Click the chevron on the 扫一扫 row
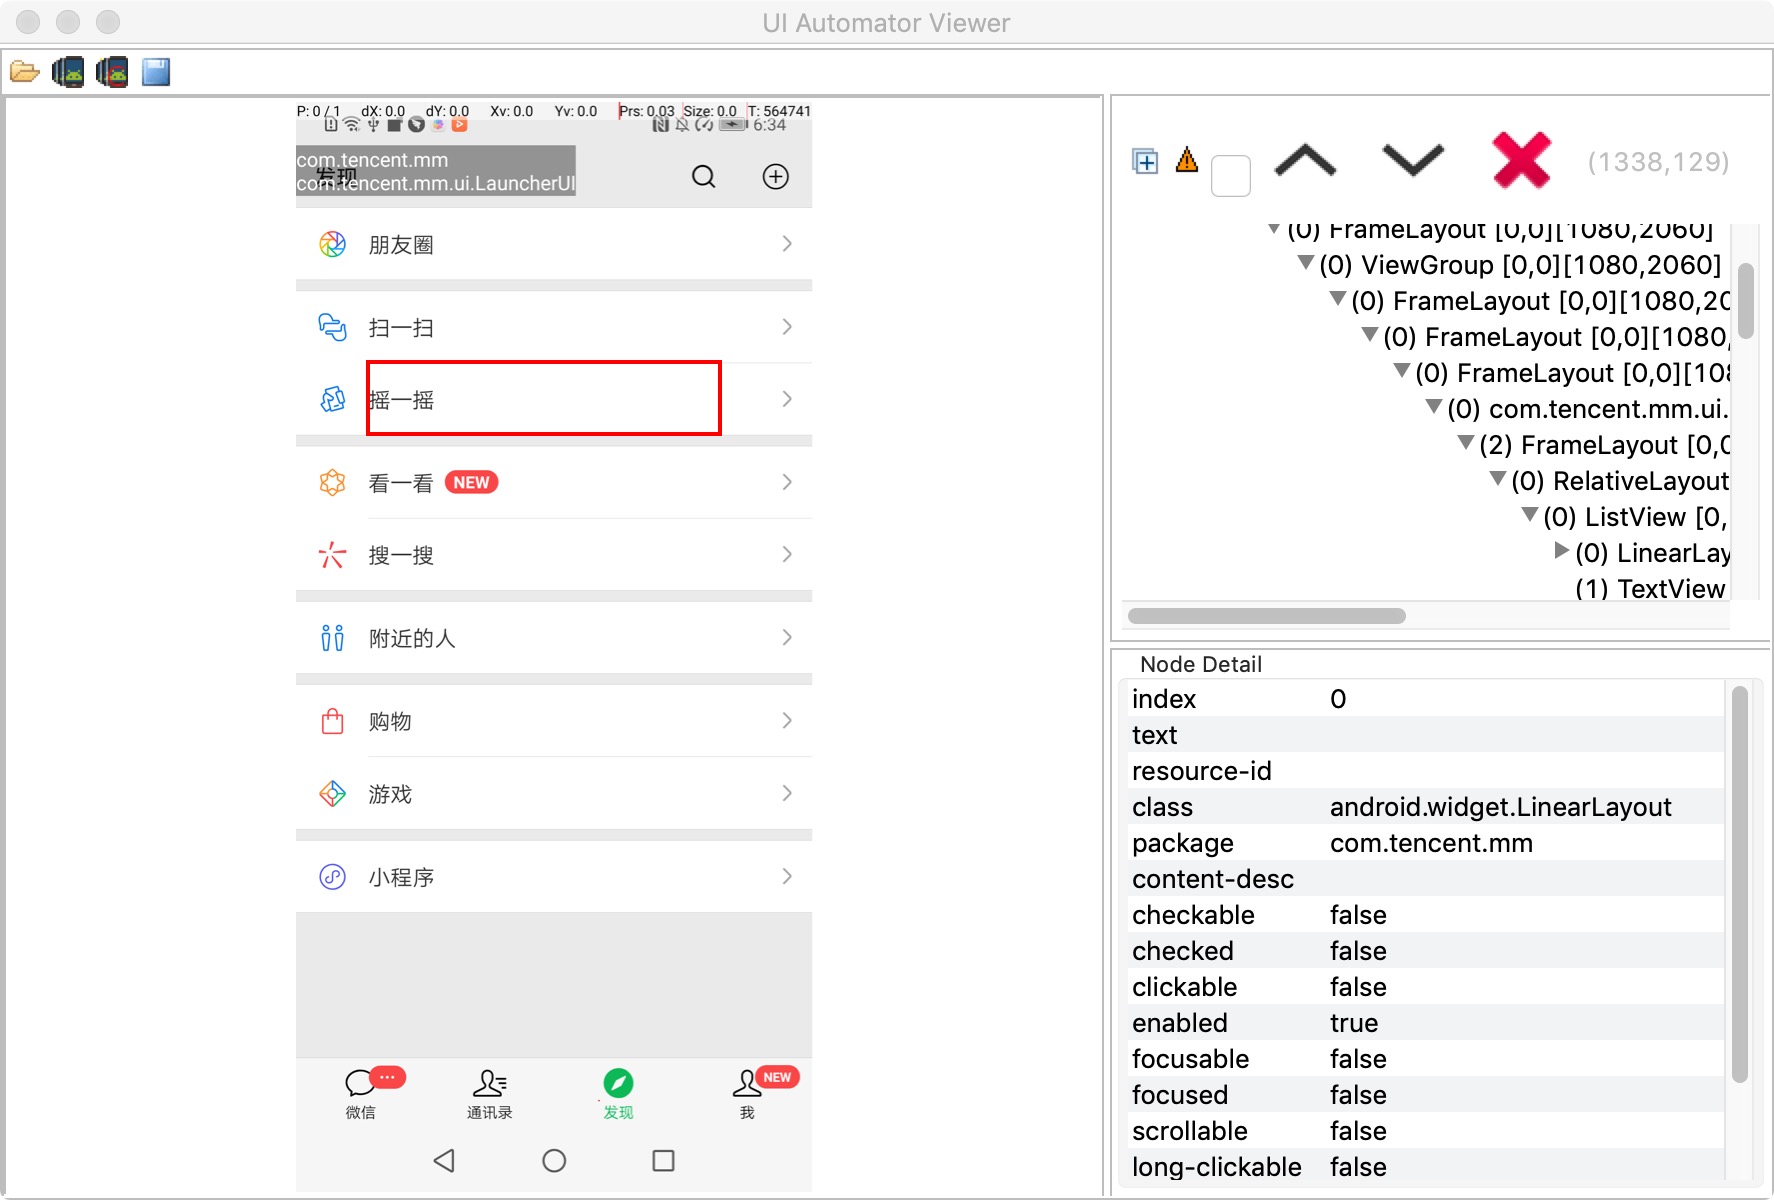Image resolution: width=1774 pixels, height=1200 pixels. point(787,327)
